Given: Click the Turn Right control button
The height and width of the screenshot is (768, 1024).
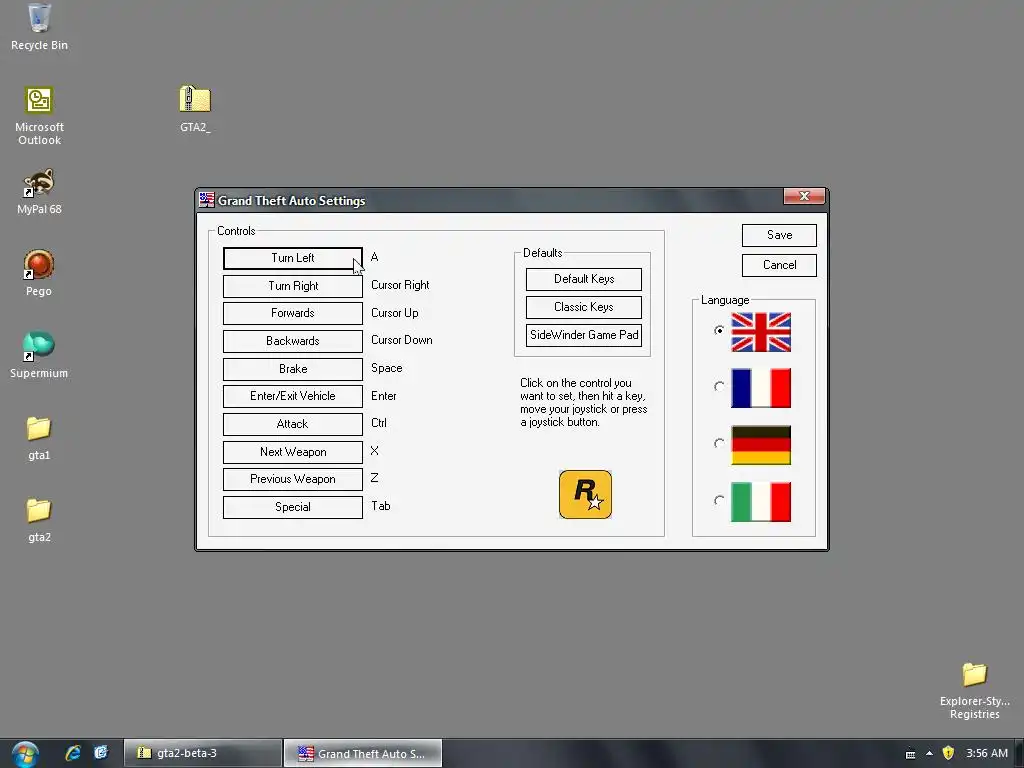Looking at the screenshot, I should 293,286.
